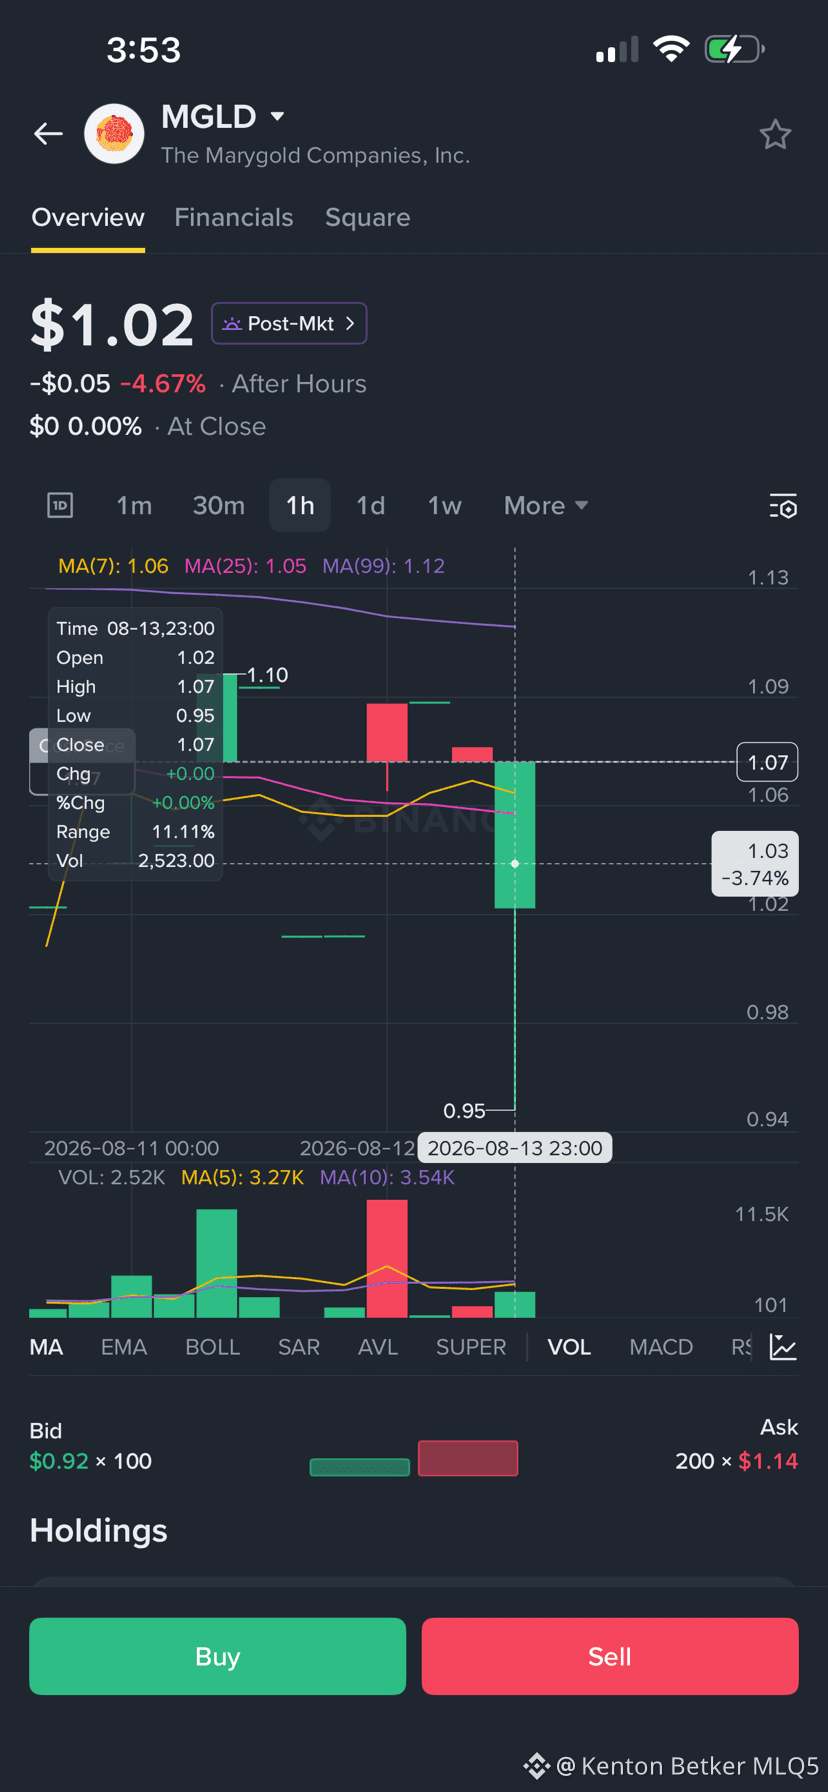Tap the back arrow icon
This screenshot has width=828, height=1792.
[x=48, y=133]
